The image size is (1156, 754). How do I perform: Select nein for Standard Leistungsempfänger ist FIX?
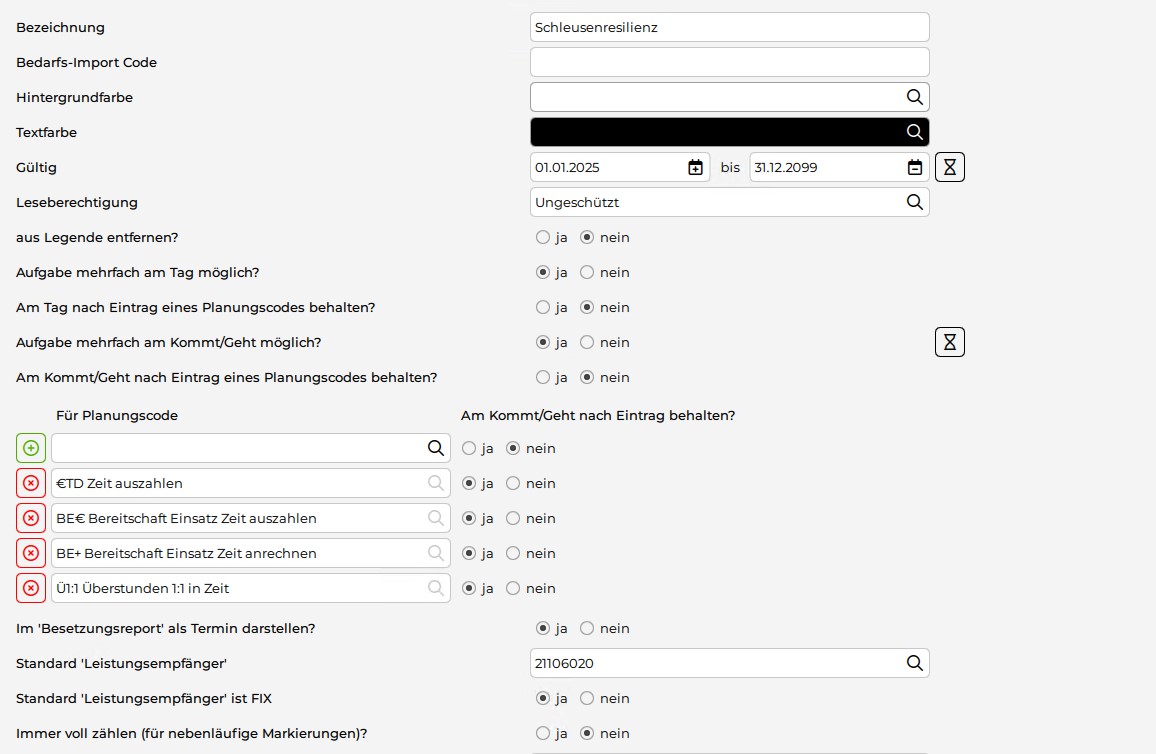click(x=587, y=698)
